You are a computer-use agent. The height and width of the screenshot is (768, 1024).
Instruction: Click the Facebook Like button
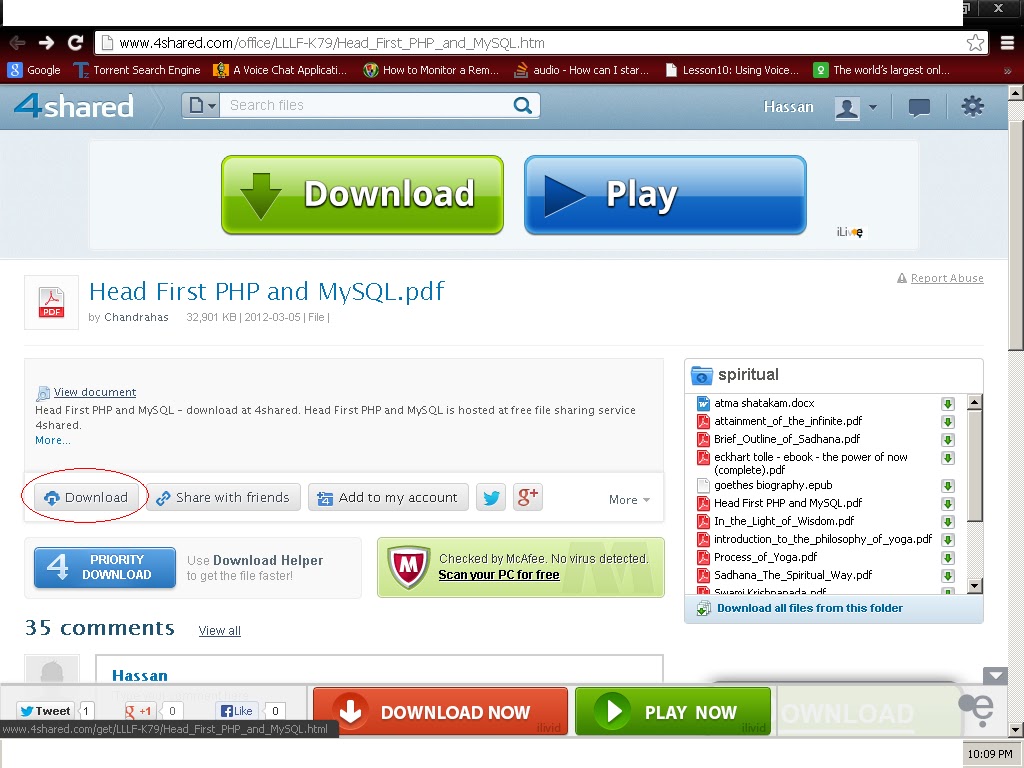236,711
